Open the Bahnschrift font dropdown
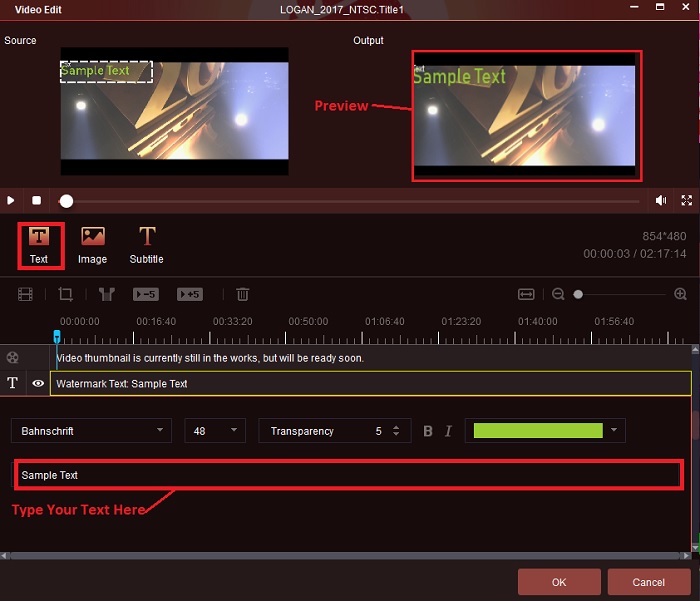Screen dimensions: 700x601 tap(92, 431)
